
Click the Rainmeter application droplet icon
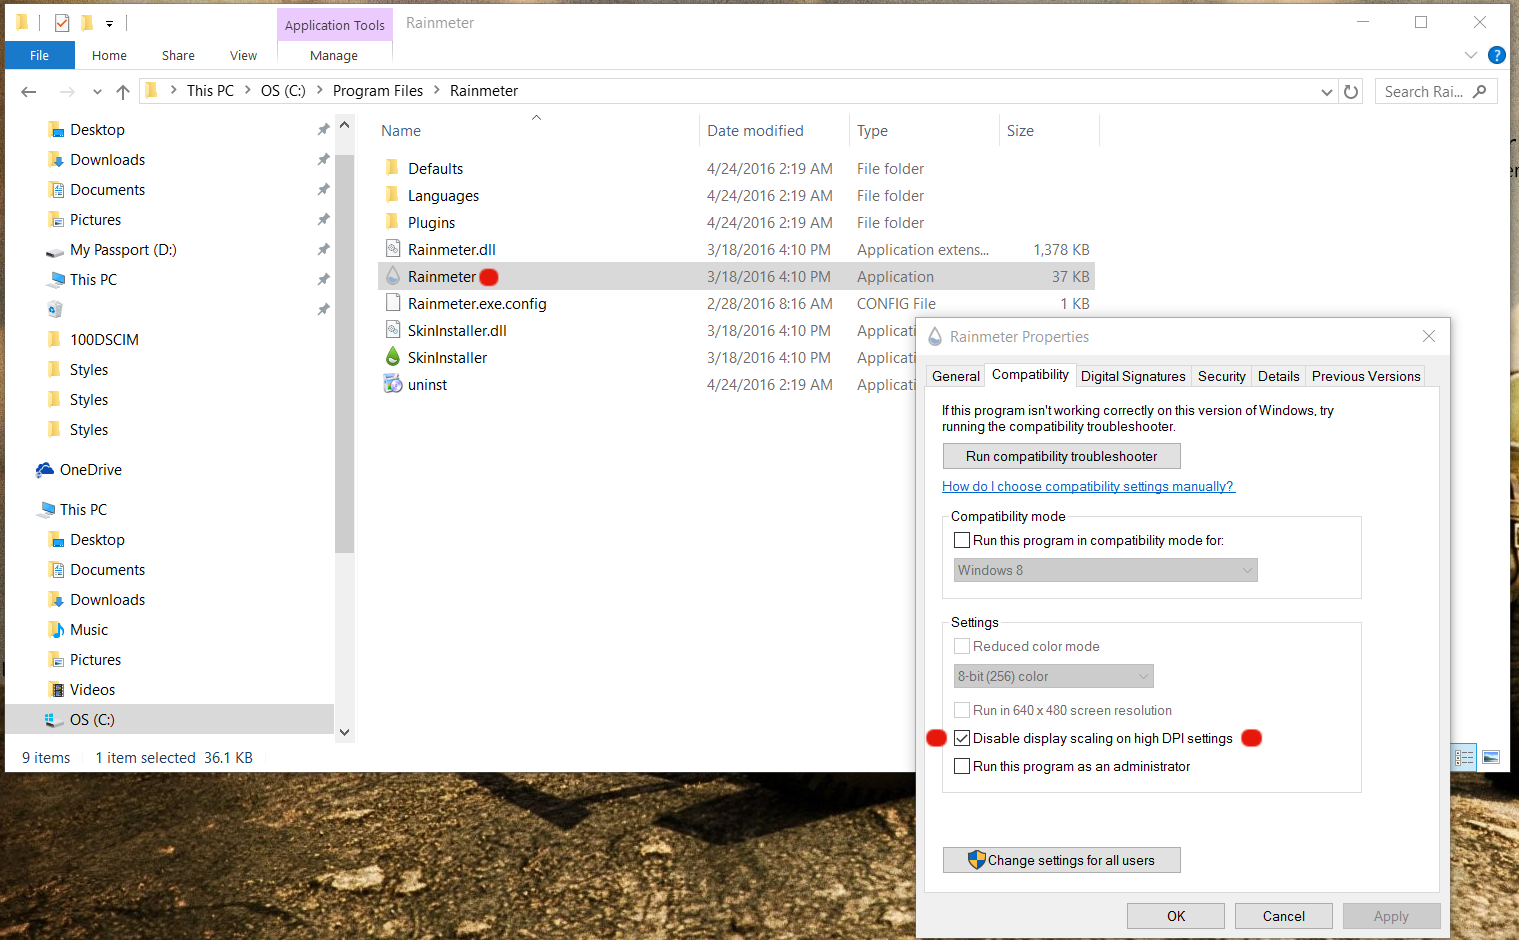click(393, 276)
